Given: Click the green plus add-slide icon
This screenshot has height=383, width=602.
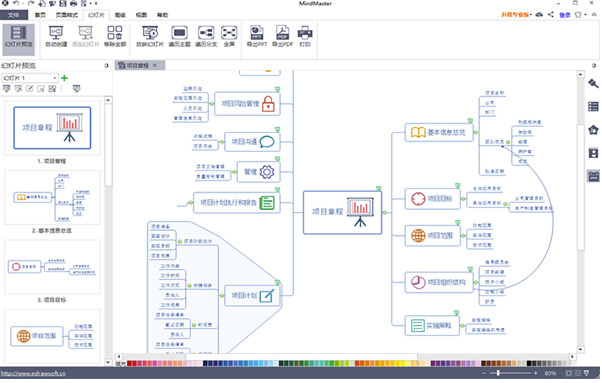Looking at the screenshot, I should click(x=64, y=78).
